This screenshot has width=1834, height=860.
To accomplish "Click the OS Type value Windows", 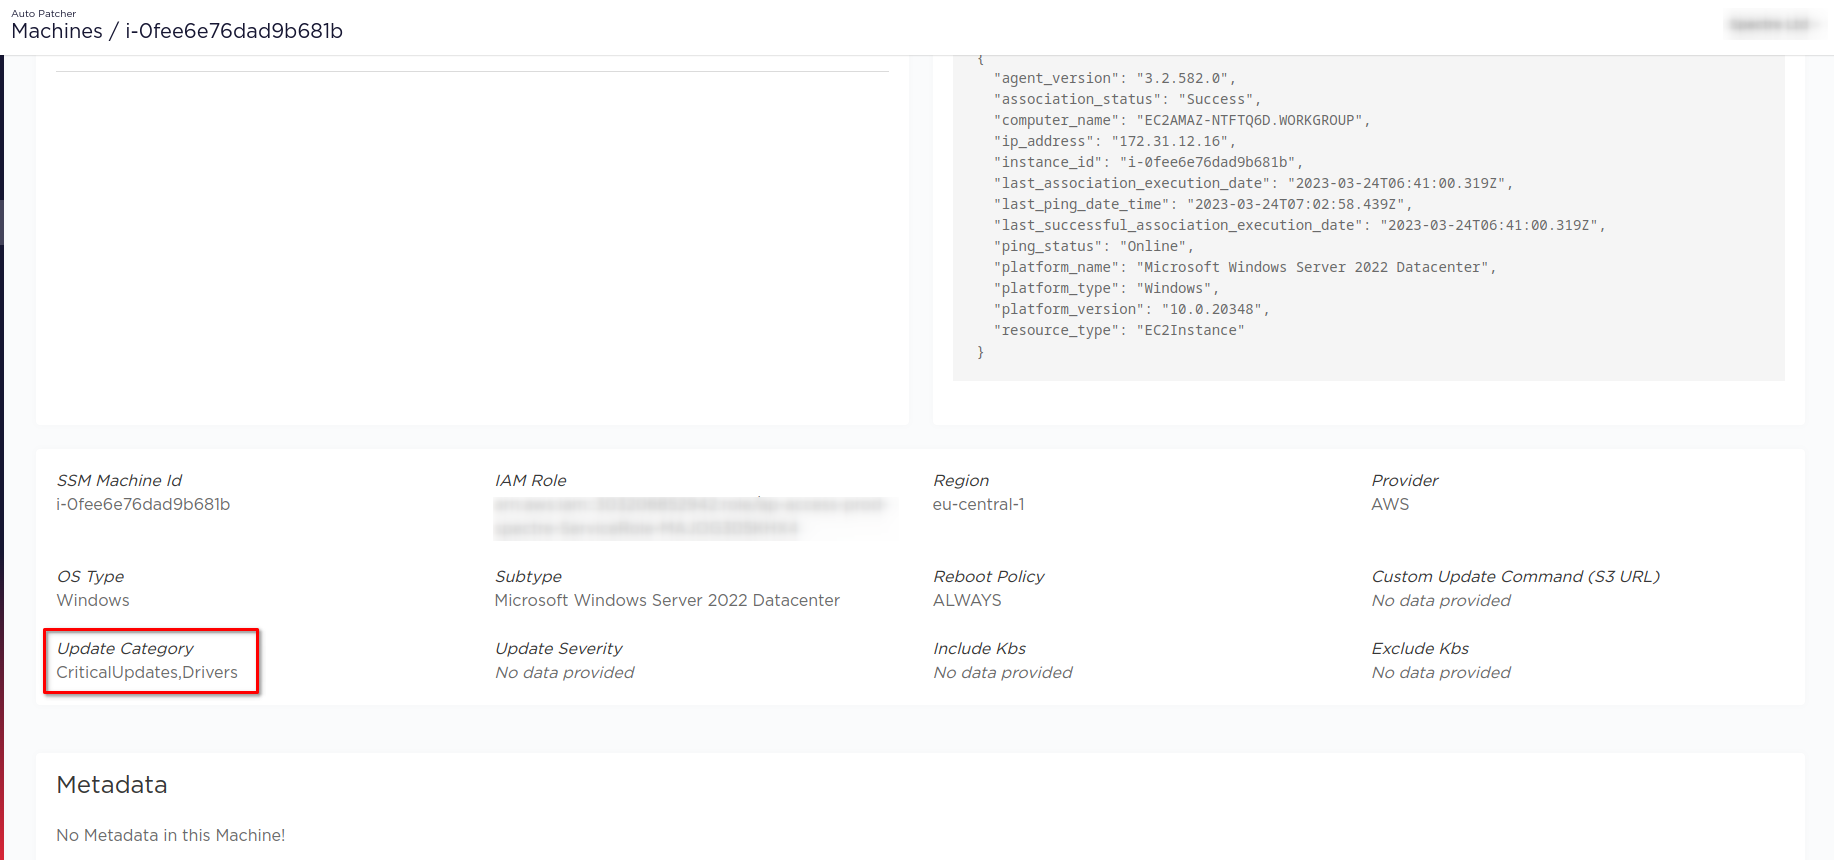I will click(x=93, y=600).
